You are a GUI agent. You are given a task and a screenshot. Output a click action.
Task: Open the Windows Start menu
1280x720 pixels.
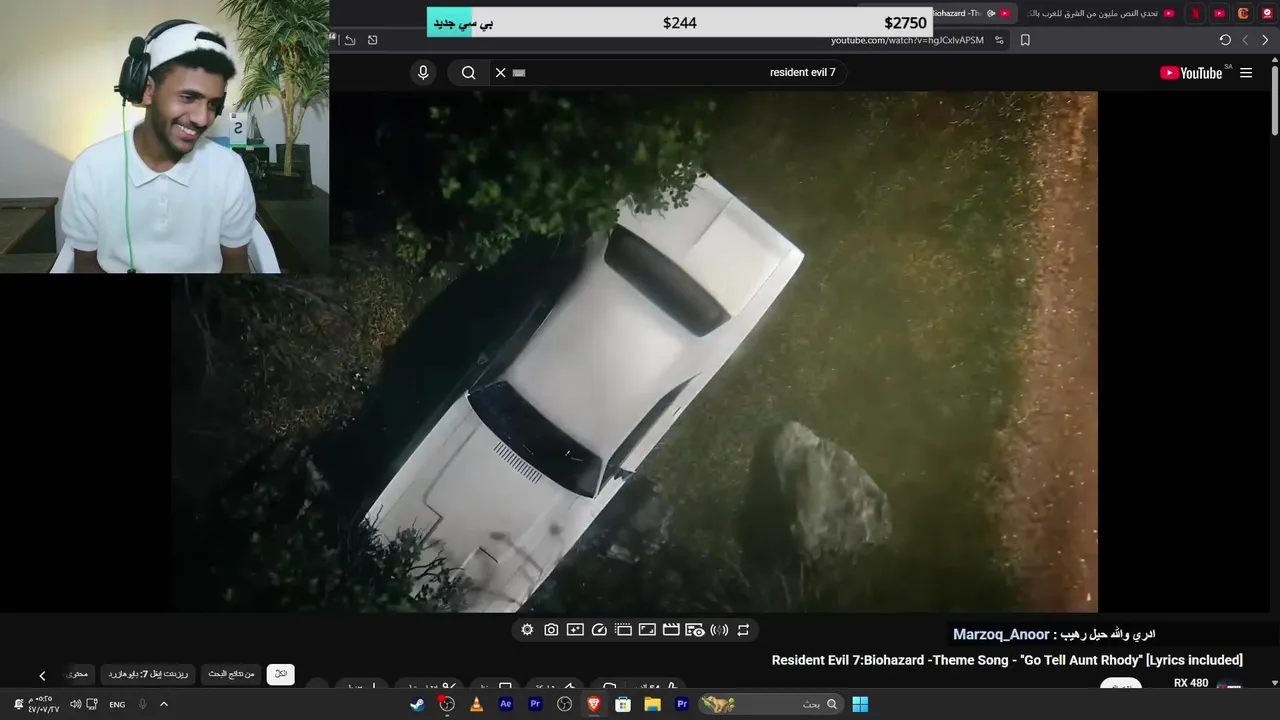coord(860,704)
